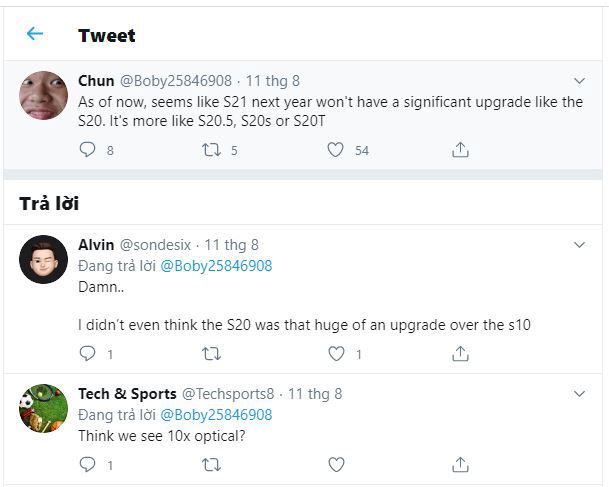Viewport: 609px width, 487px height.
Task: Reply to Alvin's Damn comment
Action: coord(87,353)
